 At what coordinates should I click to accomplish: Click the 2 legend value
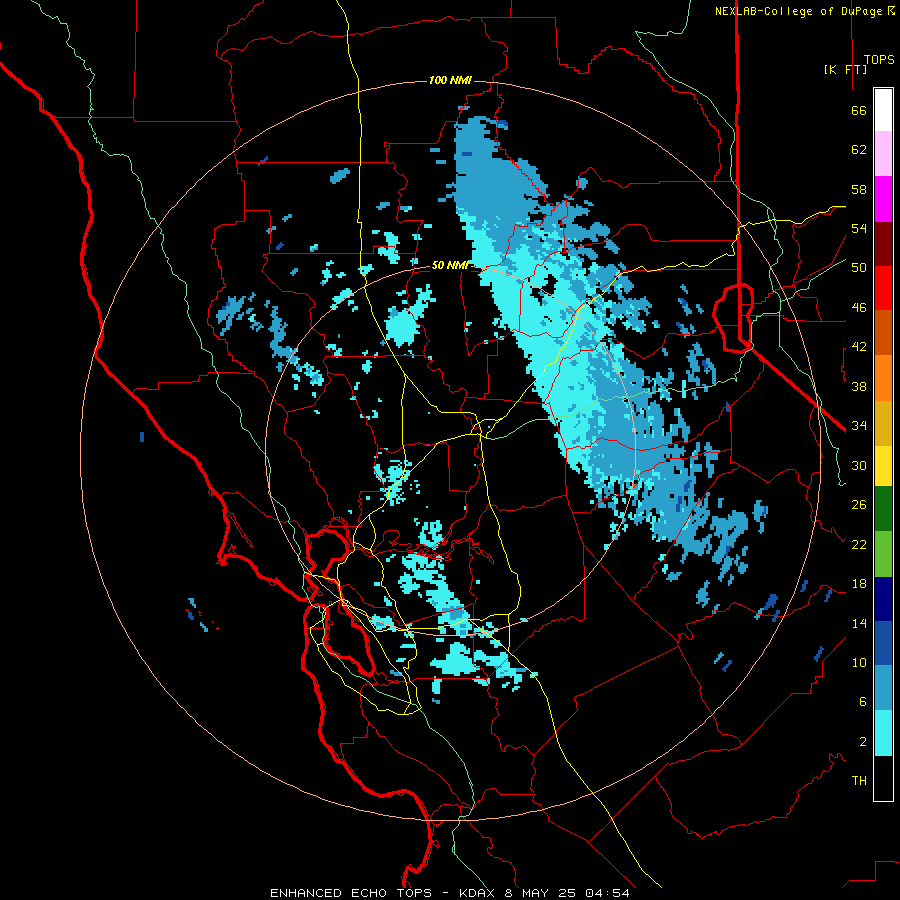863,742
